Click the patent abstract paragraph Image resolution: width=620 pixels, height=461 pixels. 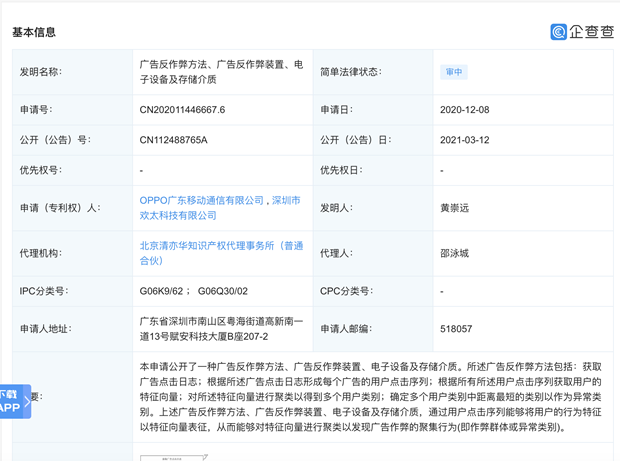coord(370,397)
